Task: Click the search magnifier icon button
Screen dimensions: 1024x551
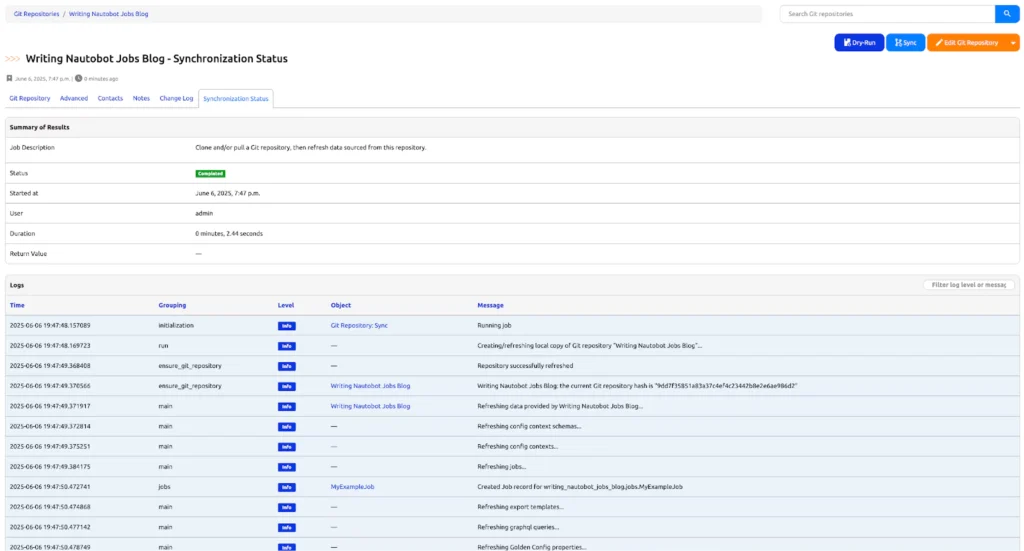Action: [x=1006, y=14]
